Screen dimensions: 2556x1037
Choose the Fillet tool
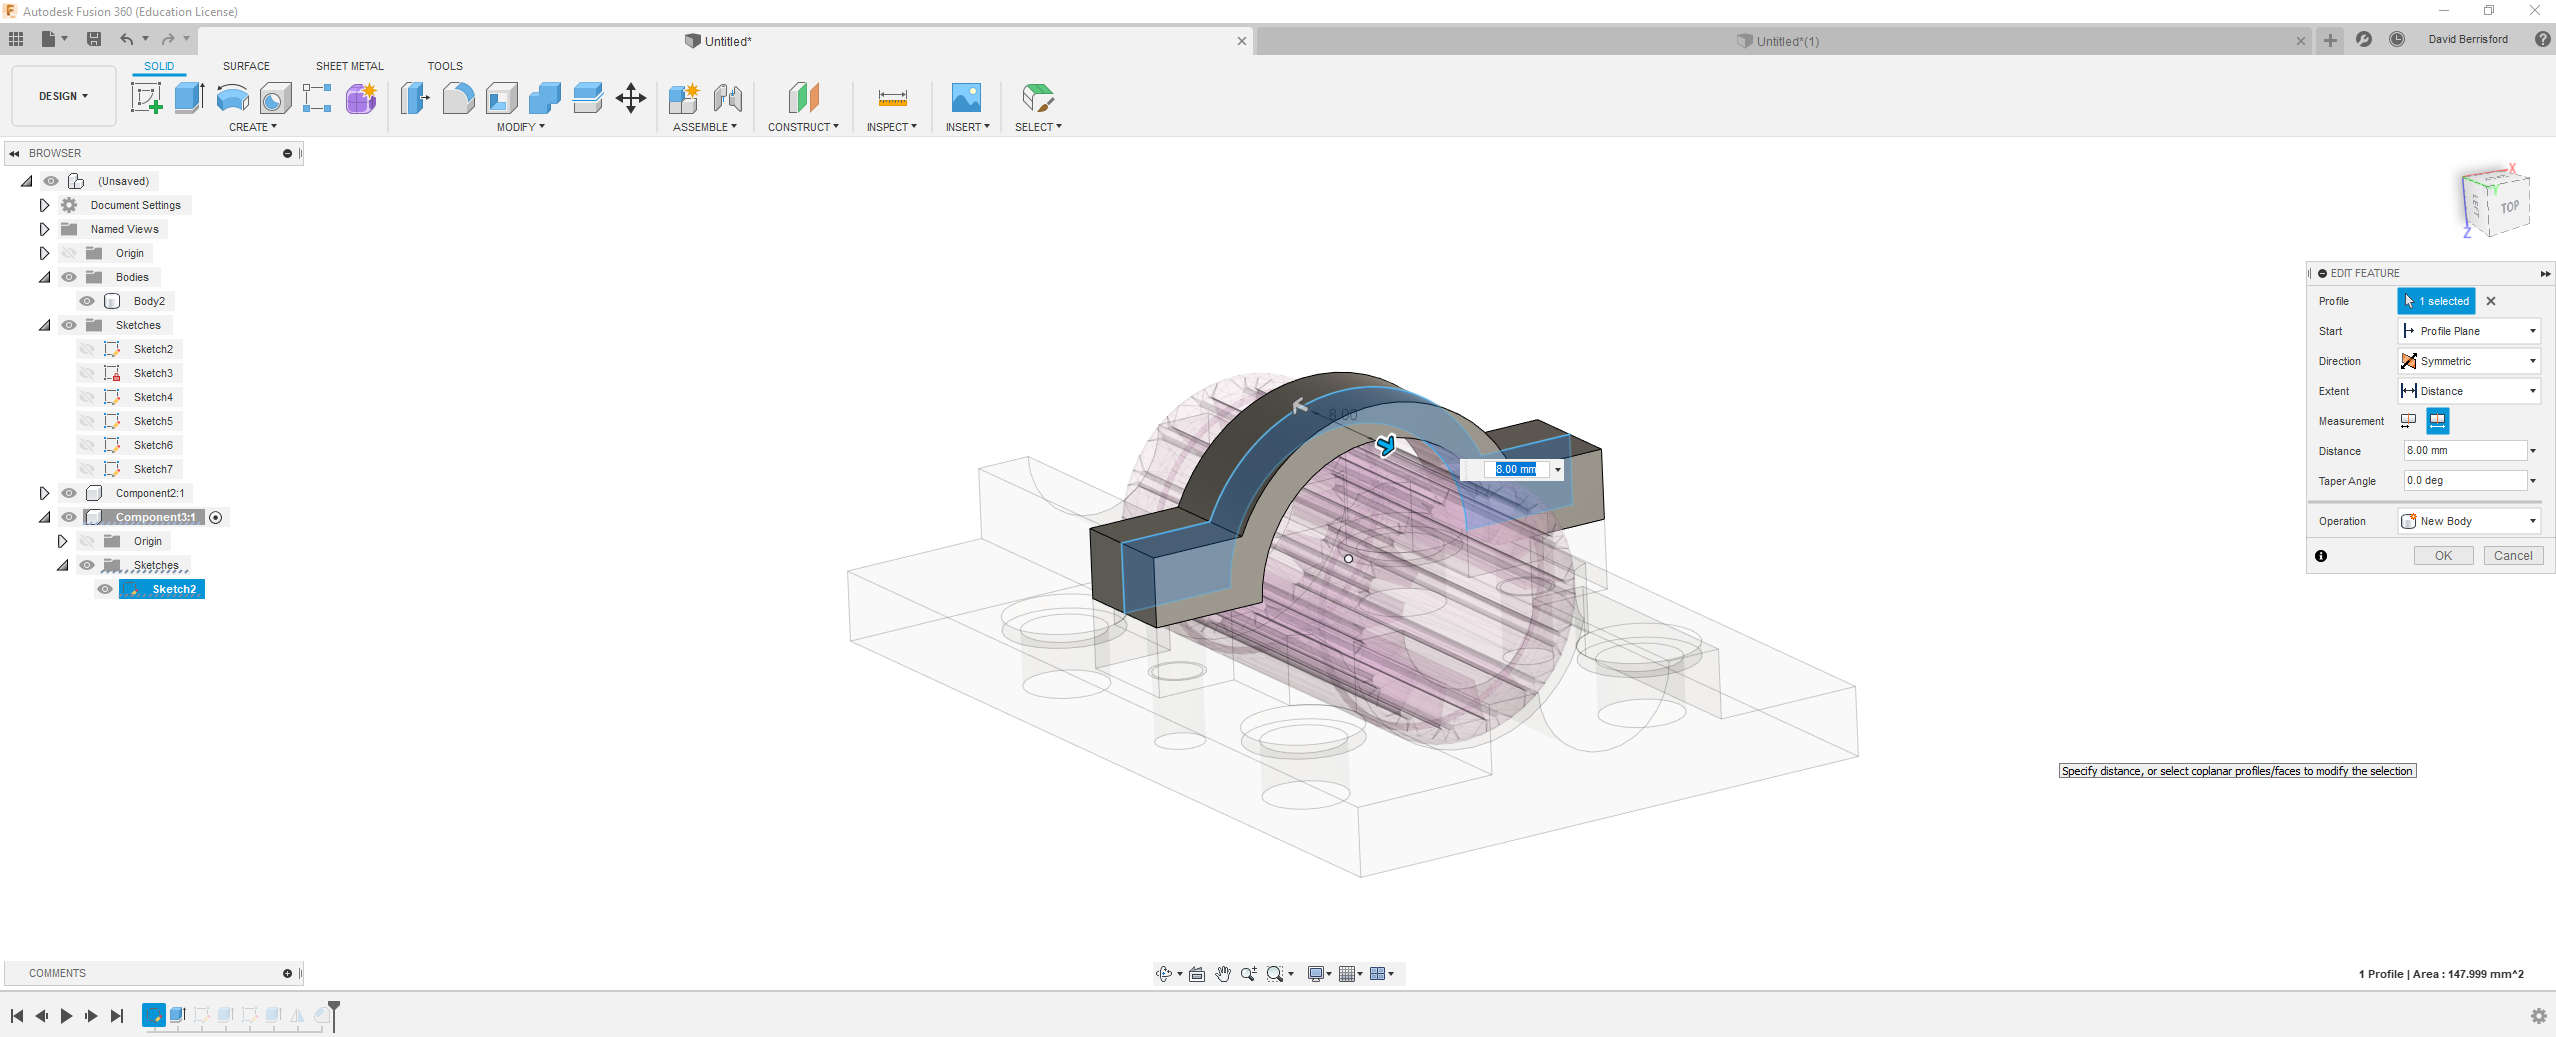458,98
